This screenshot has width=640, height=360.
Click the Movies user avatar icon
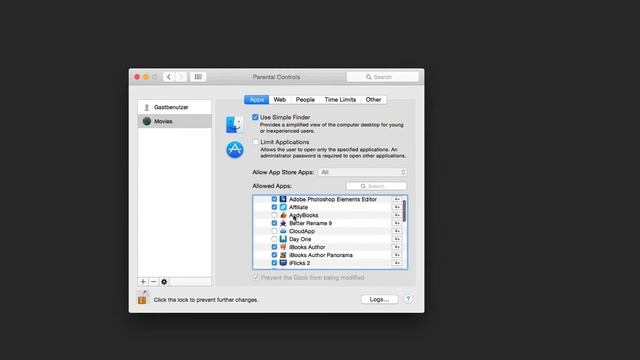click(x=147, y=121)
